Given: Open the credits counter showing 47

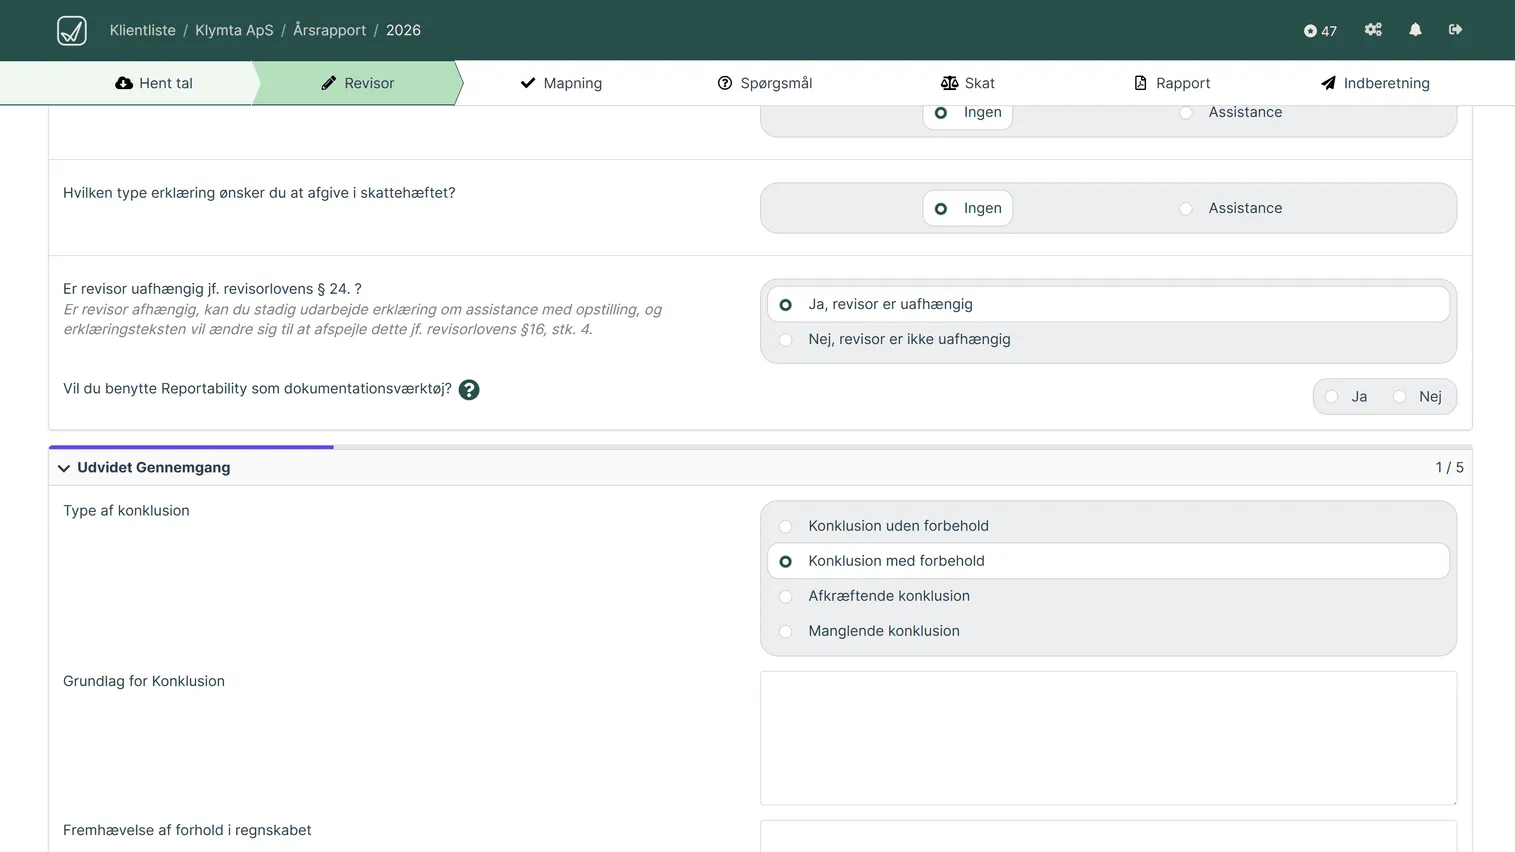Looking at the screenshot, I should pyautogui.click(x=1320, y=31).
